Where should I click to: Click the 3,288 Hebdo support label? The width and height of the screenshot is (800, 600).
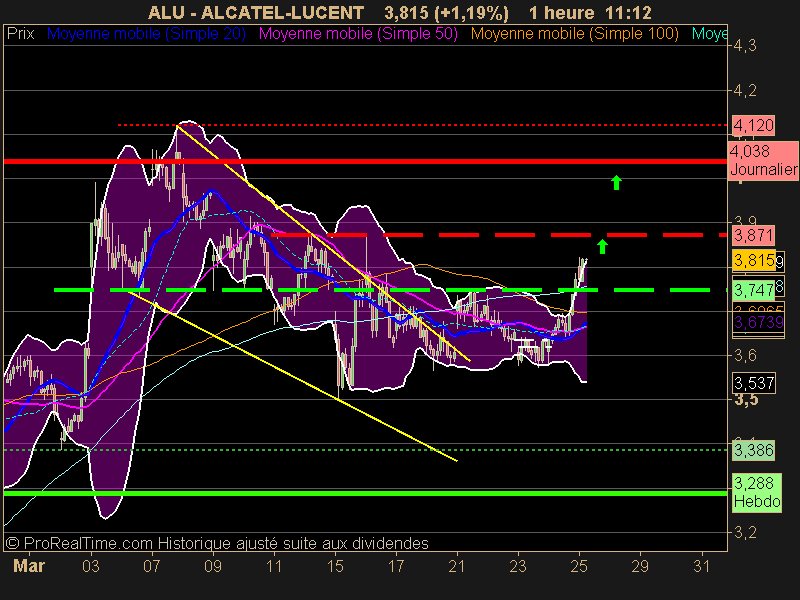click(x=757, y=492)
